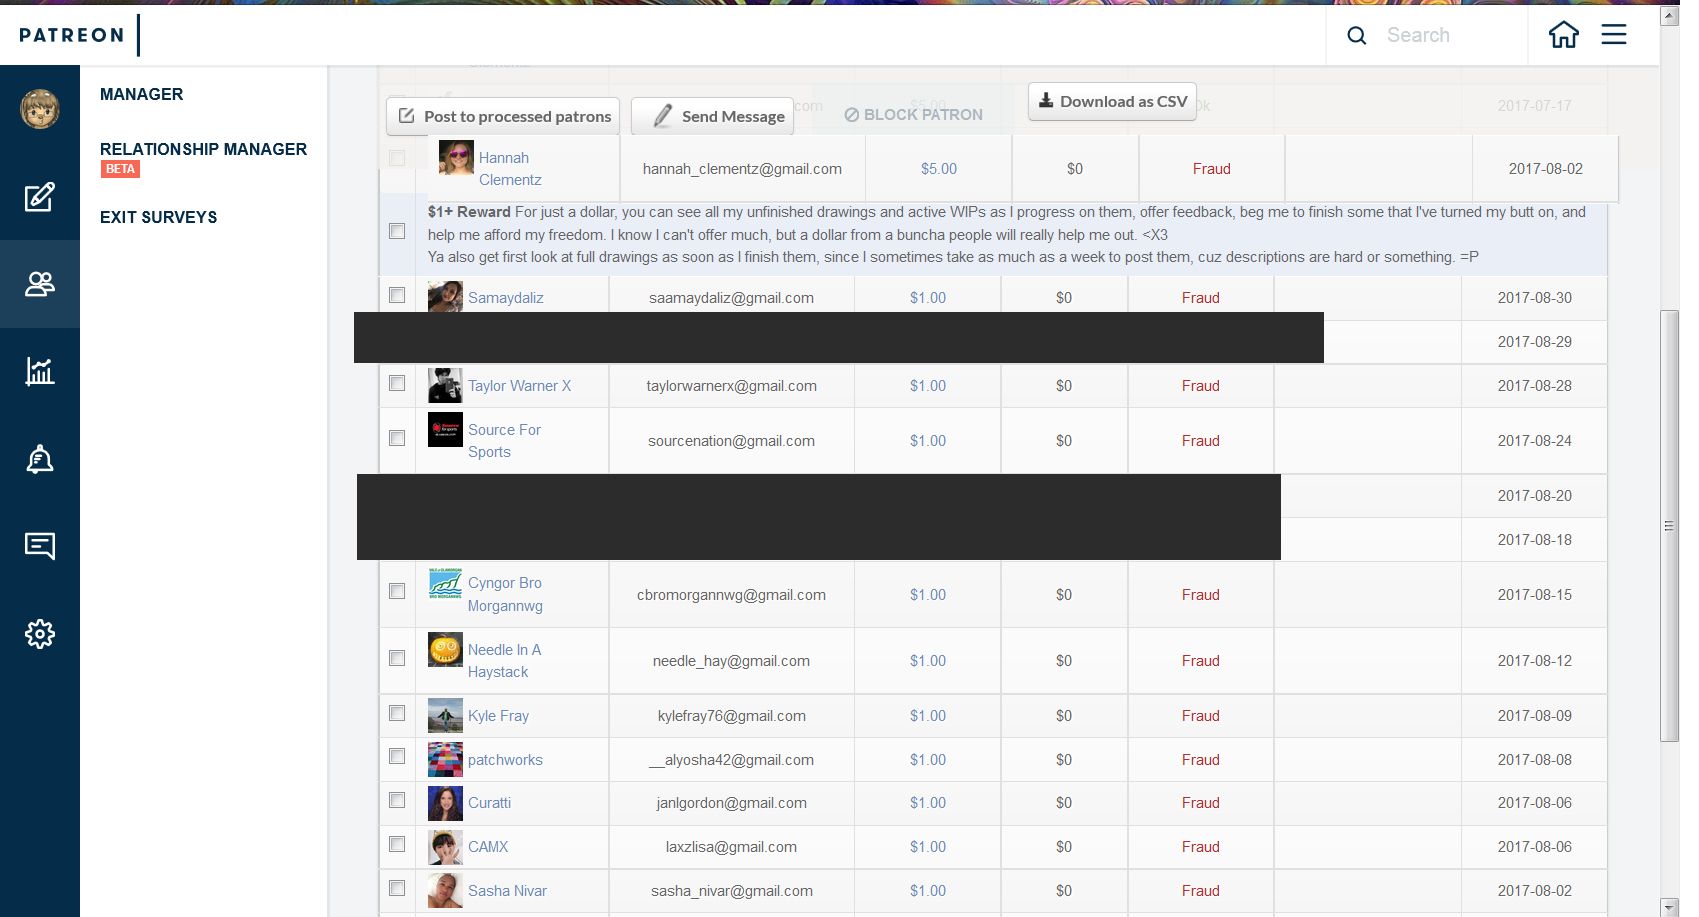The image size is (1699, 917).
Task: Open Cyngor Bro Morgannwg profile picture
Action: click(x=445, y=583)
